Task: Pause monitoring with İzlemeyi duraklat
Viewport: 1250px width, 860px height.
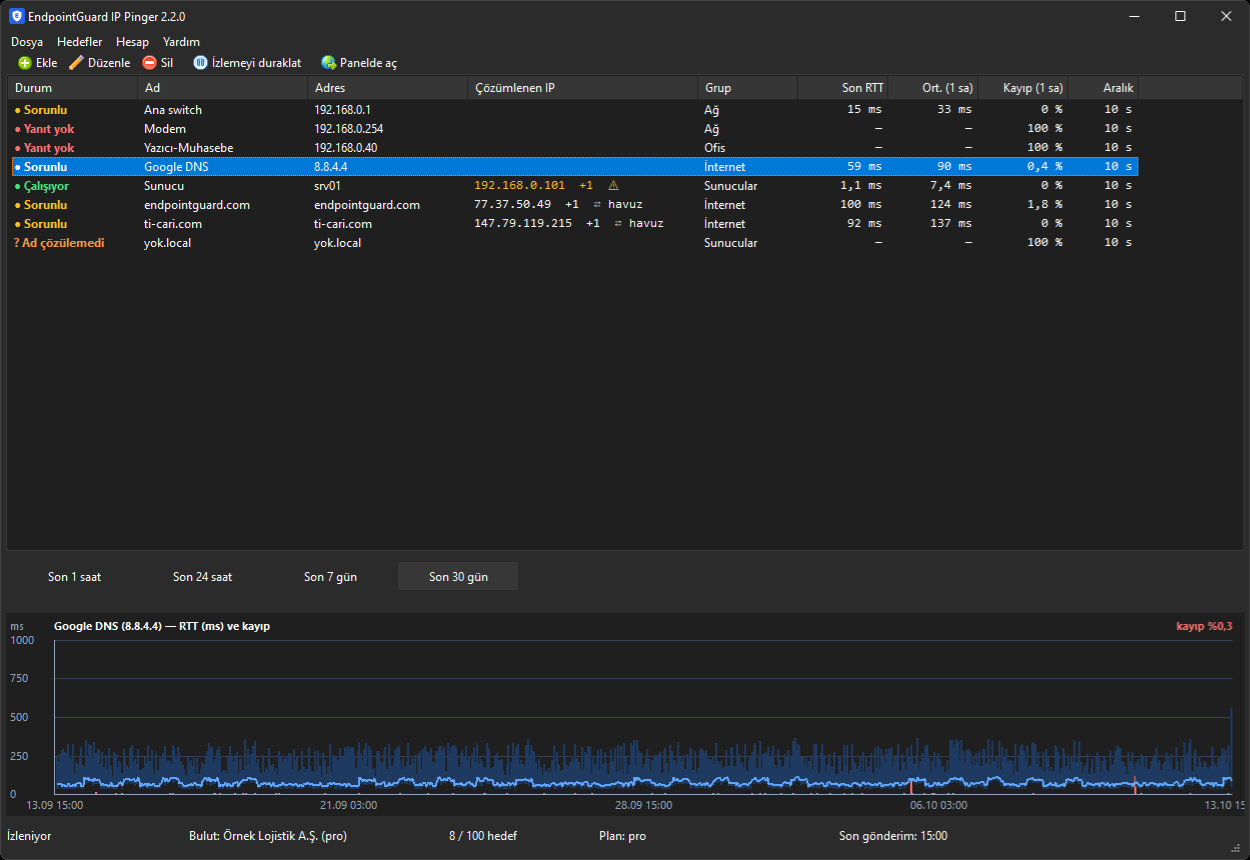Action: [247, 63]
